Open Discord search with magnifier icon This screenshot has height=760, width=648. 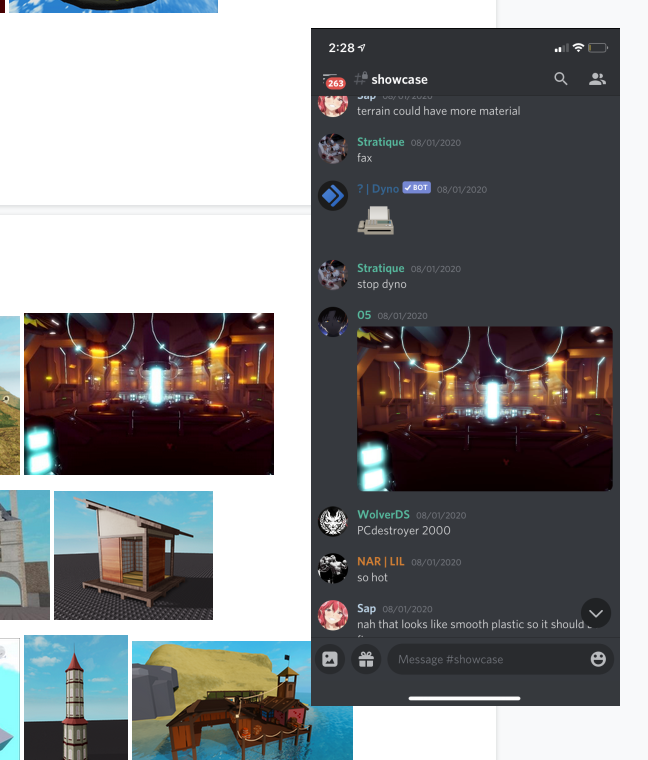[560, 79]
